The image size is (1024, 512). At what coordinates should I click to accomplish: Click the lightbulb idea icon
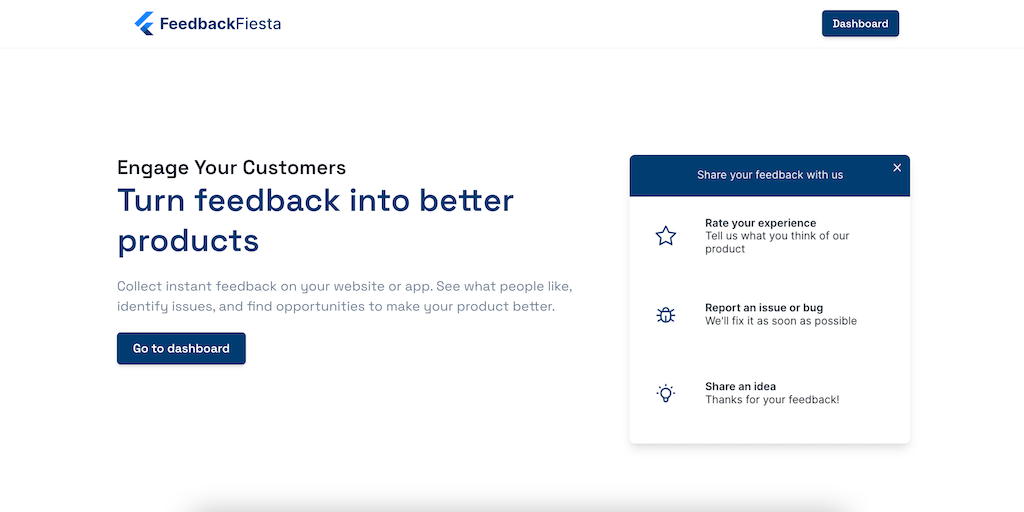666,393
